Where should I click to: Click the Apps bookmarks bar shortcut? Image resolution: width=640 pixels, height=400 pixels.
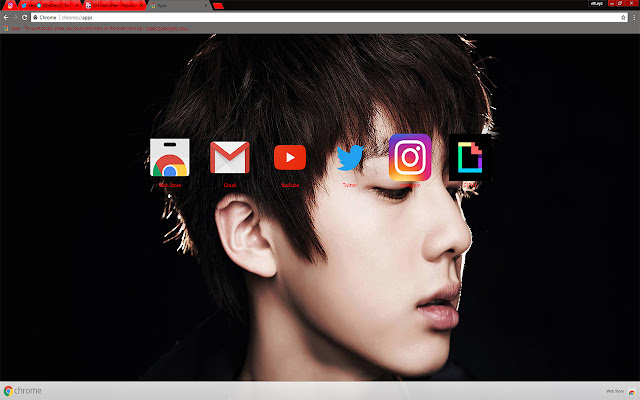12,28
